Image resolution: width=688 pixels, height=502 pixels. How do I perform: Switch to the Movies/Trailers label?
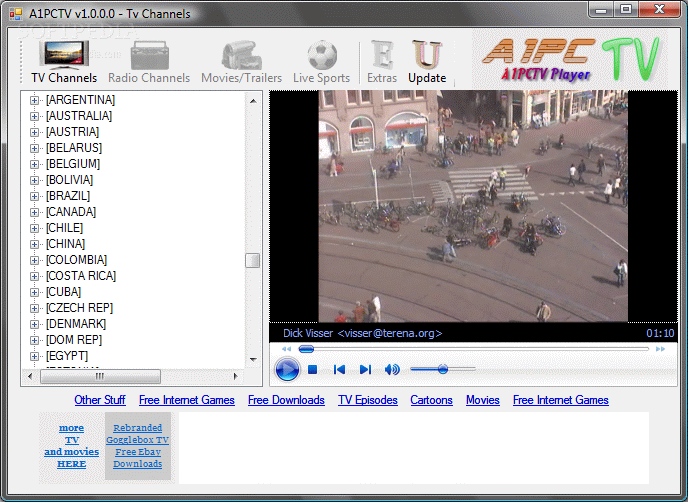tap(241, 78)
